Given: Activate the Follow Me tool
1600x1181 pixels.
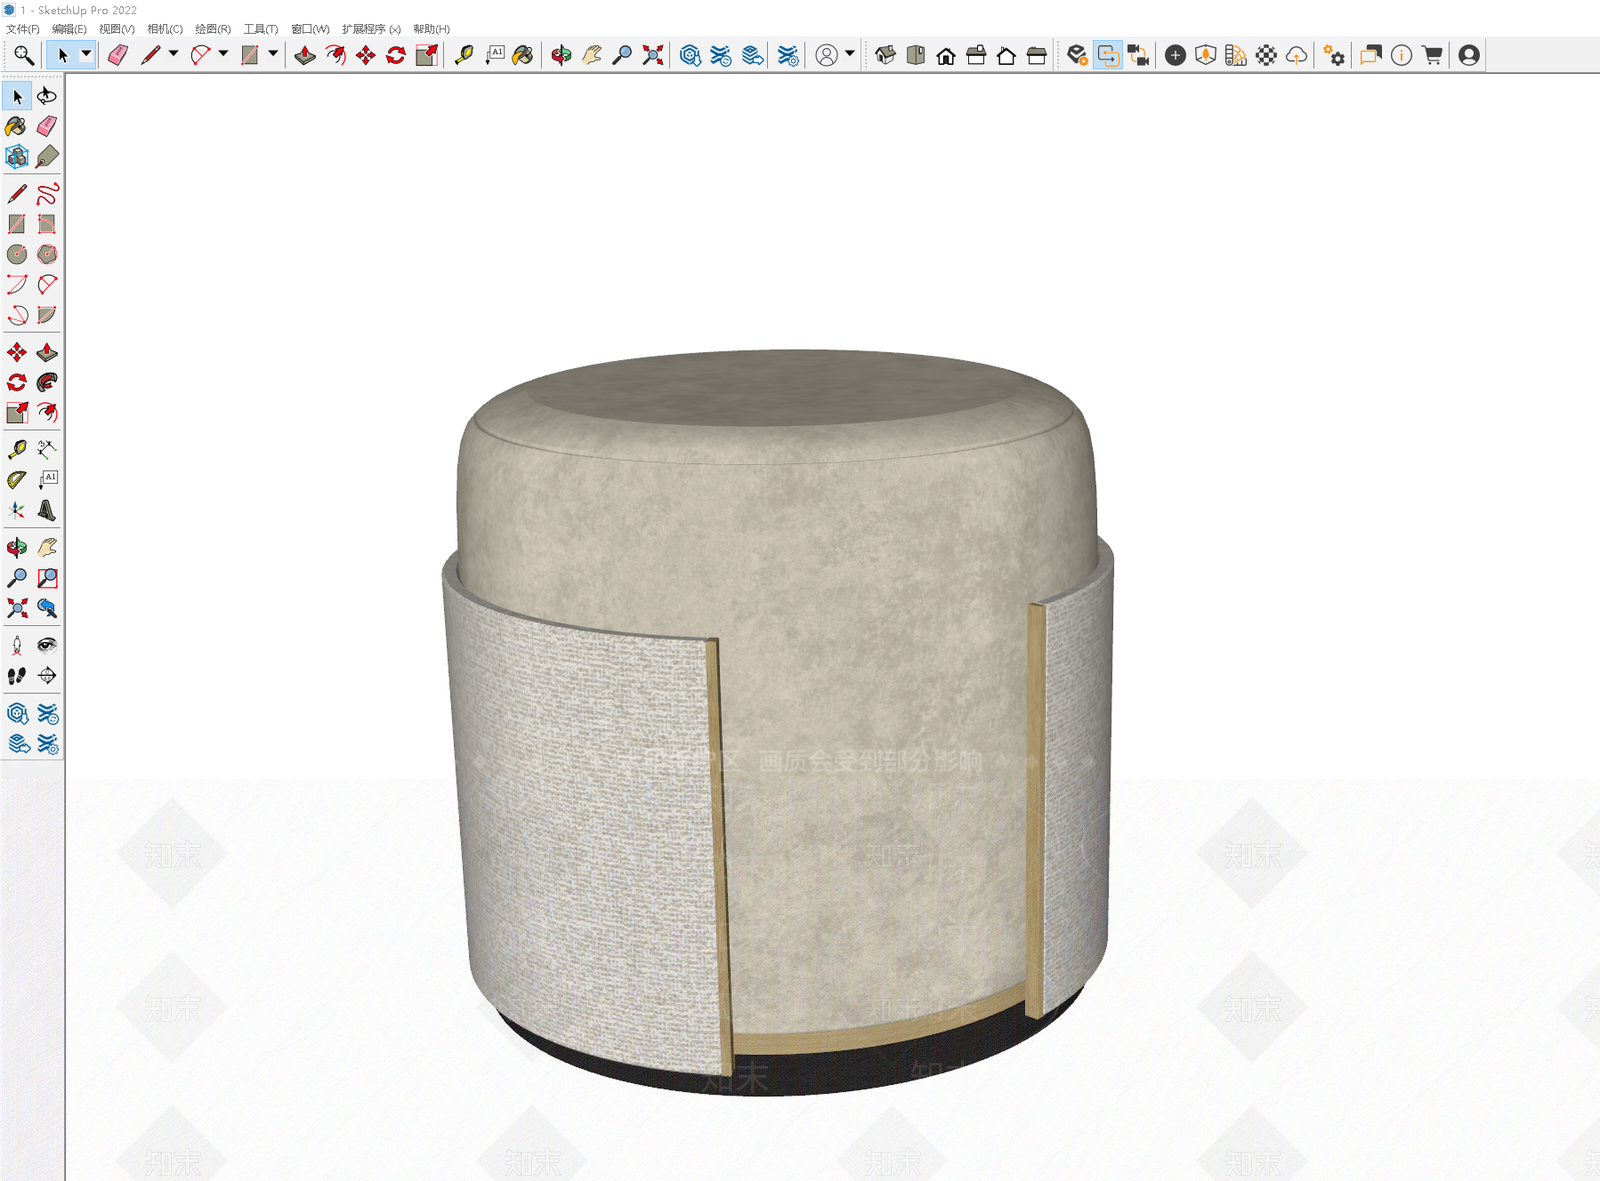Looking at the screenshot, I should click(47, 382).
